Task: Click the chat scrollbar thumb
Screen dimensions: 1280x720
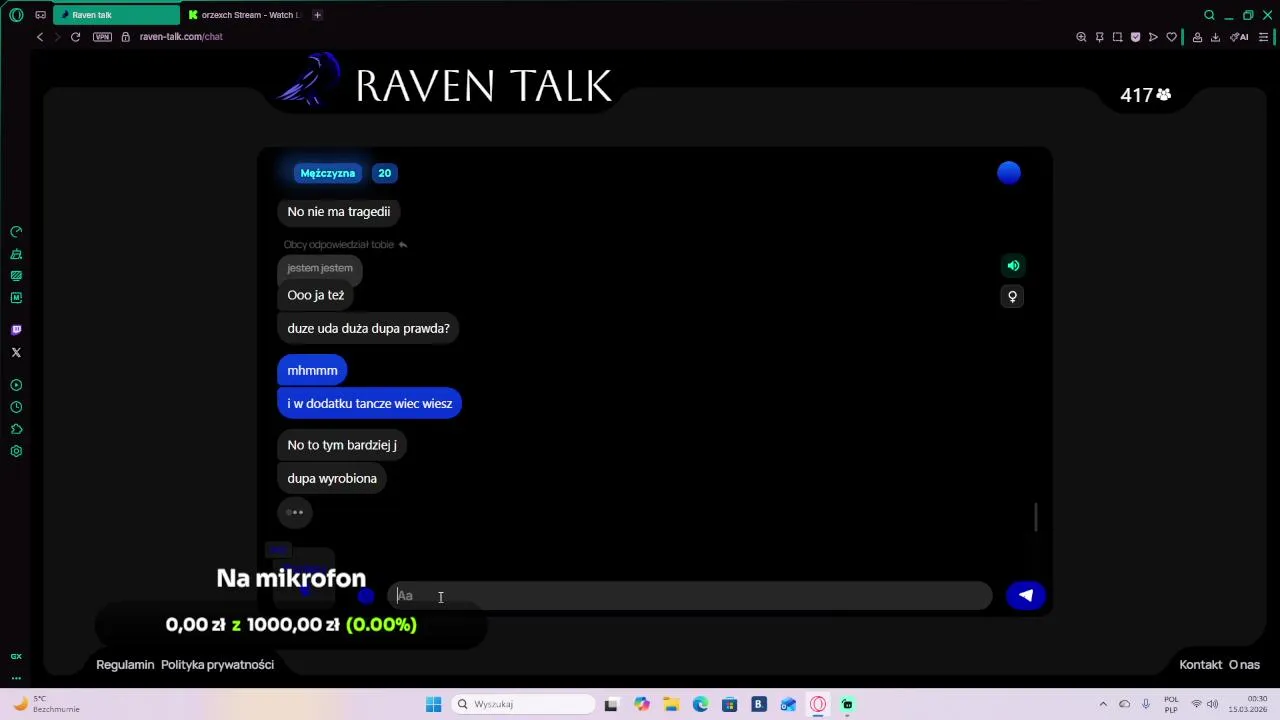Action: pyautogui.click(x=1036, y=517)
